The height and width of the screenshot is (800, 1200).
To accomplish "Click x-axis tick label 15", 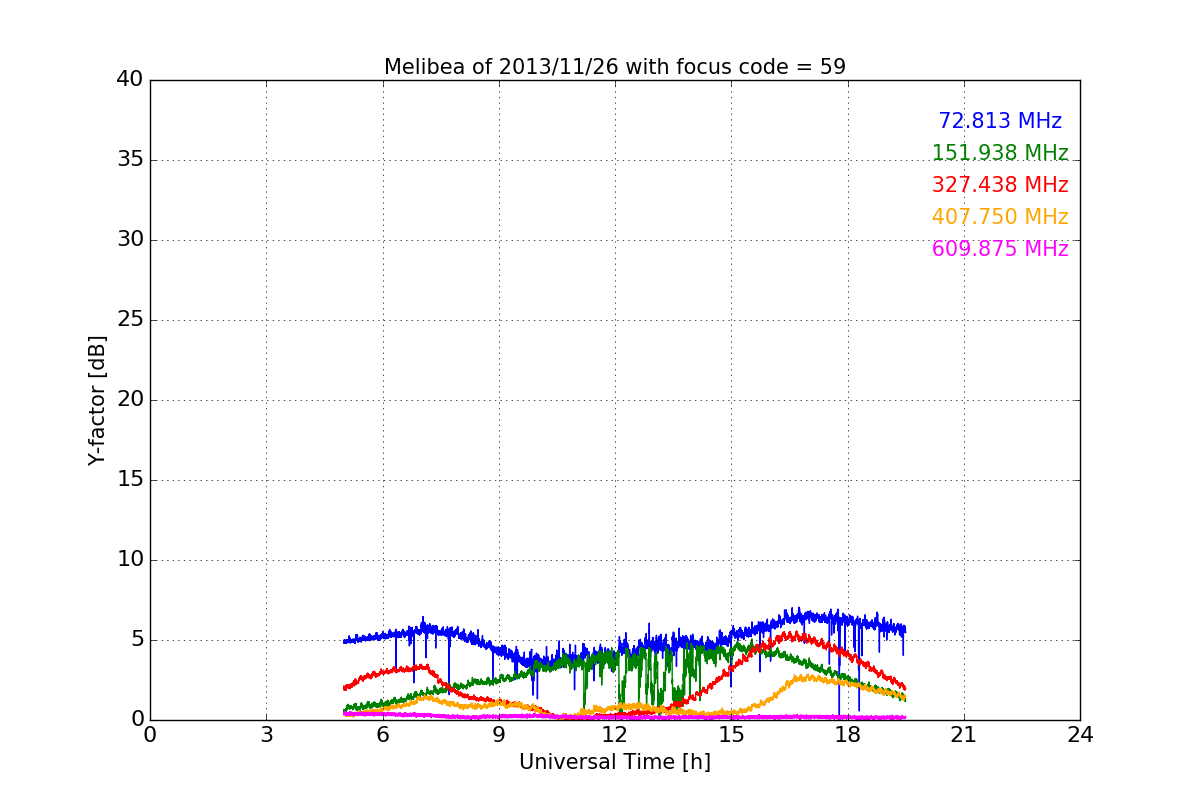I will (x=731, y=735).
